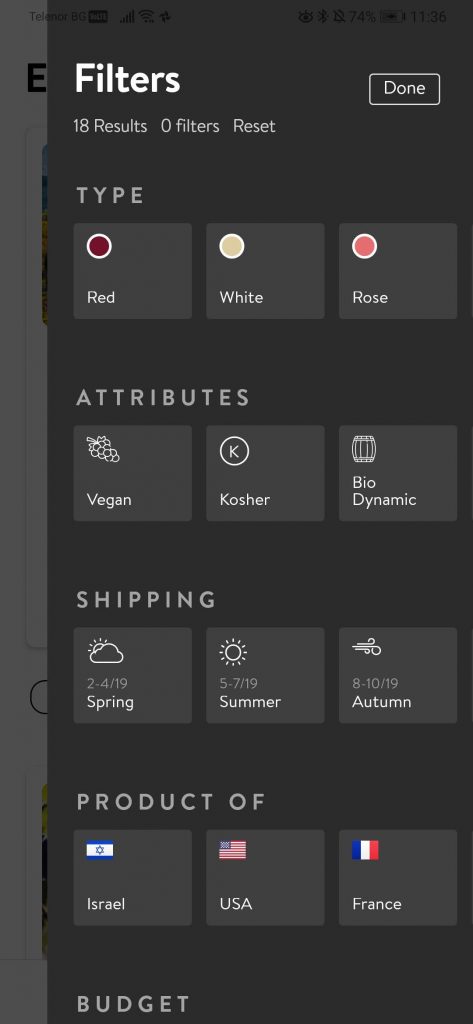Choose the Israel flag icon
The image size is (473, 1024).
[100, 850]
